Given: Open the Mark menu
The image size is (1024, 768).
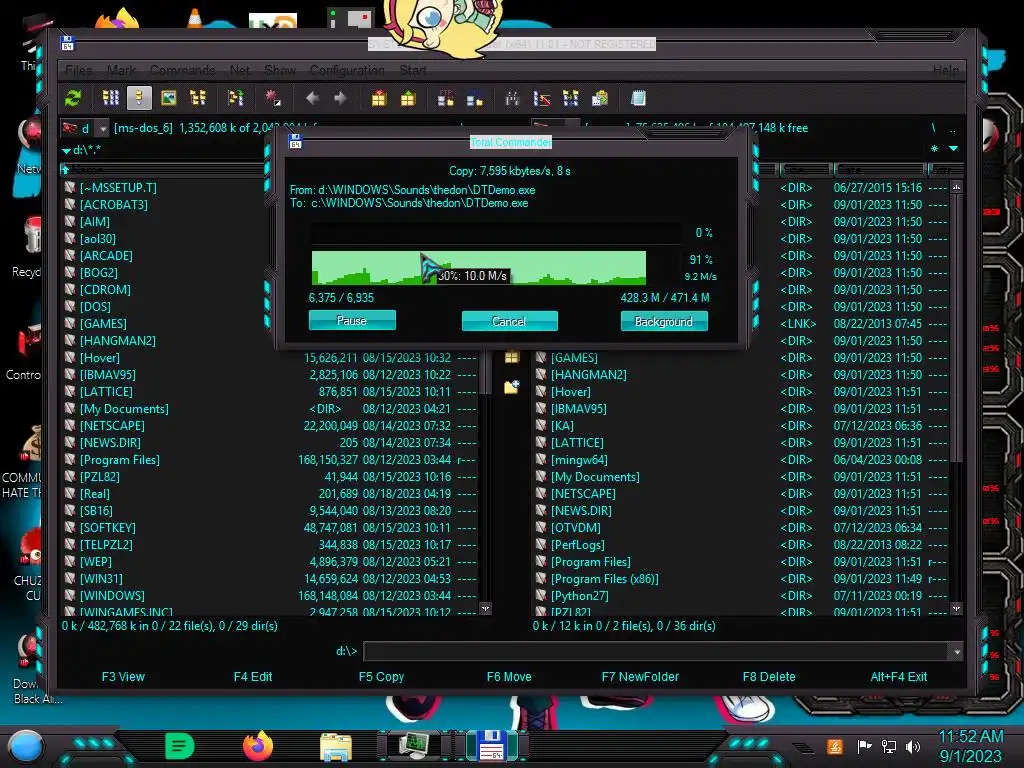Looking at the screenshot, I should [121, 70].
